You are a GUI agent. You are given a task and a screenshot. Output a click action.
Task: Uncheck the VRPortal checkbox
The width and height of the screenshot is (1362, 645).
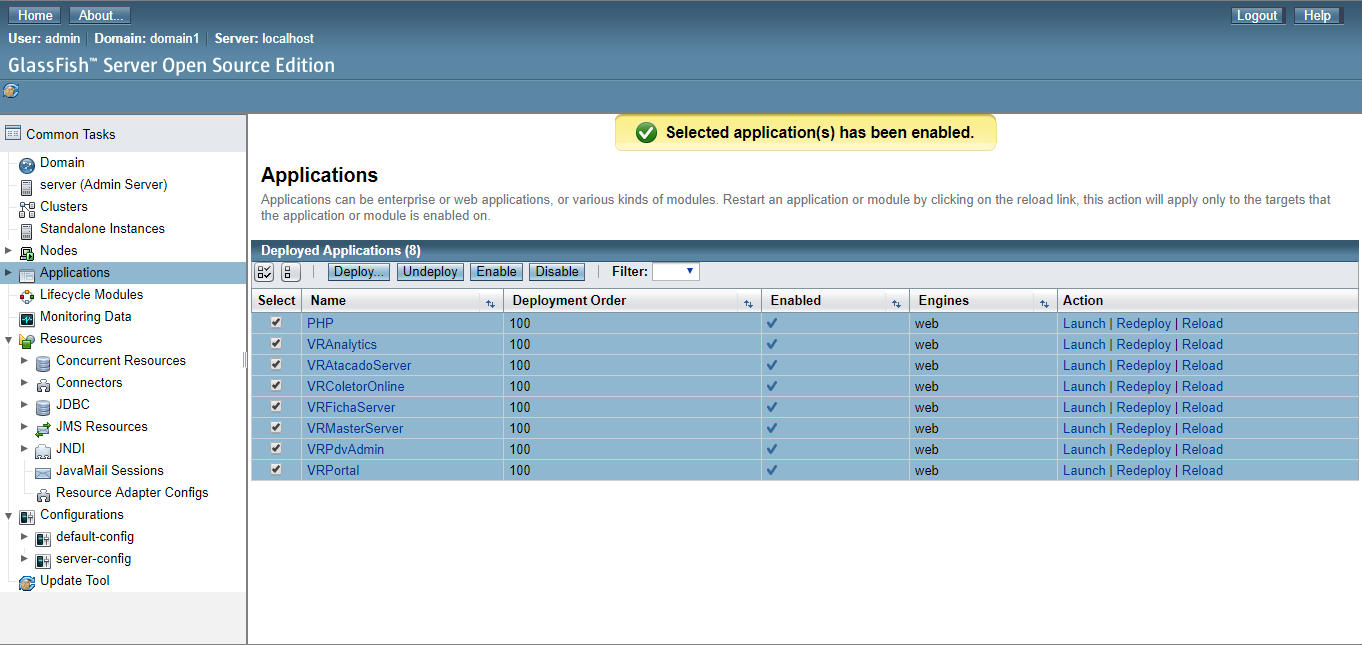[x=276, y=469]
